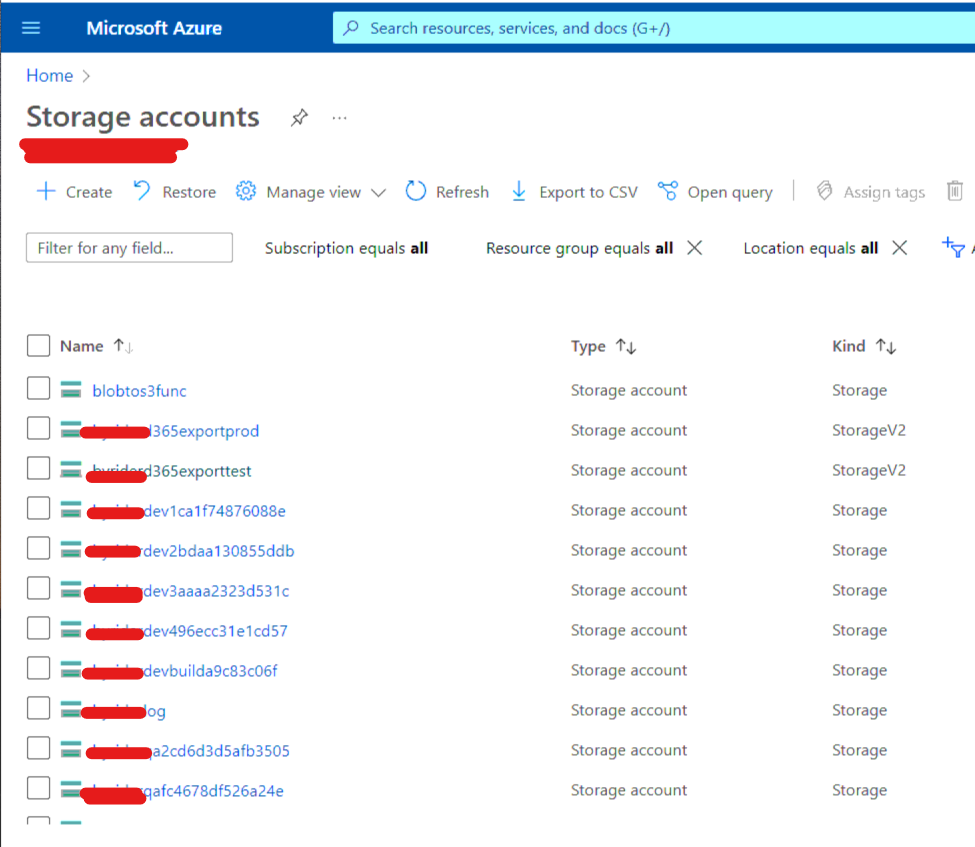Check the dev3aaaa2323d531c row checkbox
The image size is (975, 847).
[x=39, y=588]
